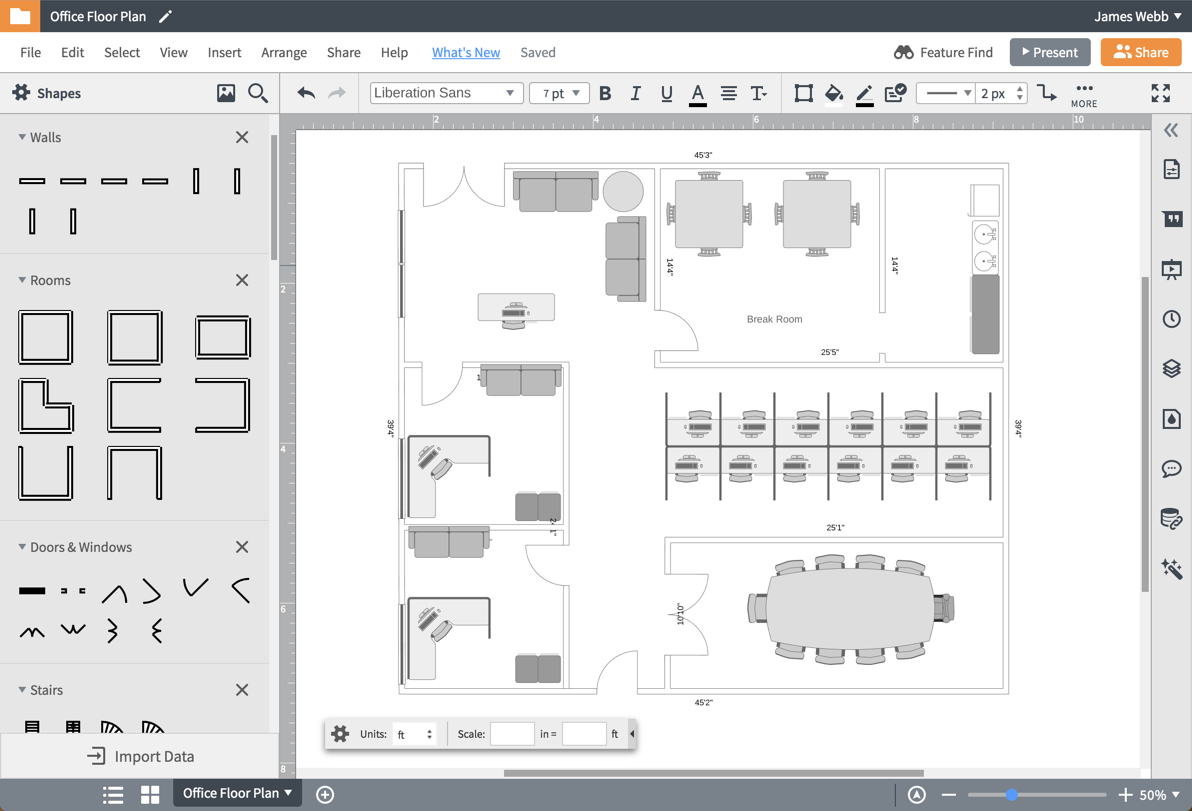Open Presentation mode from the right sidebar
This screenshot has width=1192, height=811.
point(1171,268)
